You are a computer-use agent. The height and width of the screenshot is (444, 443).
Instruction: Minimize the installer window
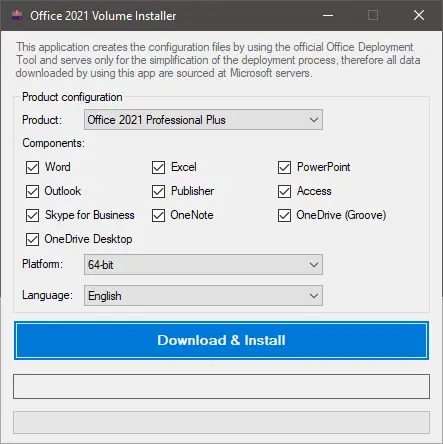pyautogui.click(x=328, y=15)
